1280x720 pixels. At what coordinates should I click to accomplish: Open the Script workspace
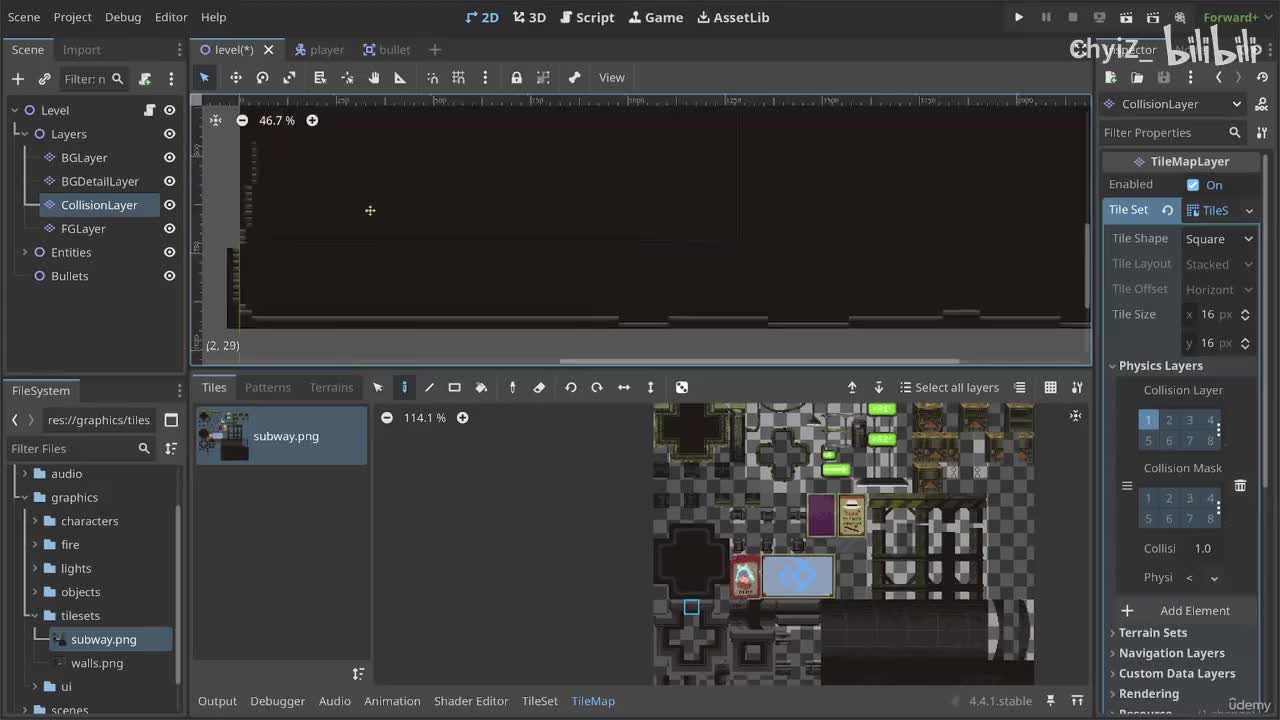pyautogui.click(x=587, y=17)
